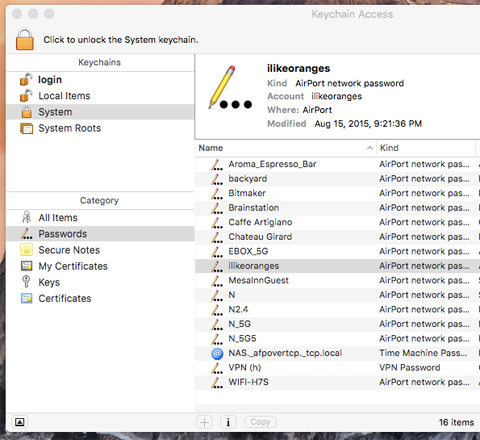This screenshot has width=480, height=440.
Task: Click the pencil icon beside Aroma_Espresso_Bar
Action: click(217, 164)
